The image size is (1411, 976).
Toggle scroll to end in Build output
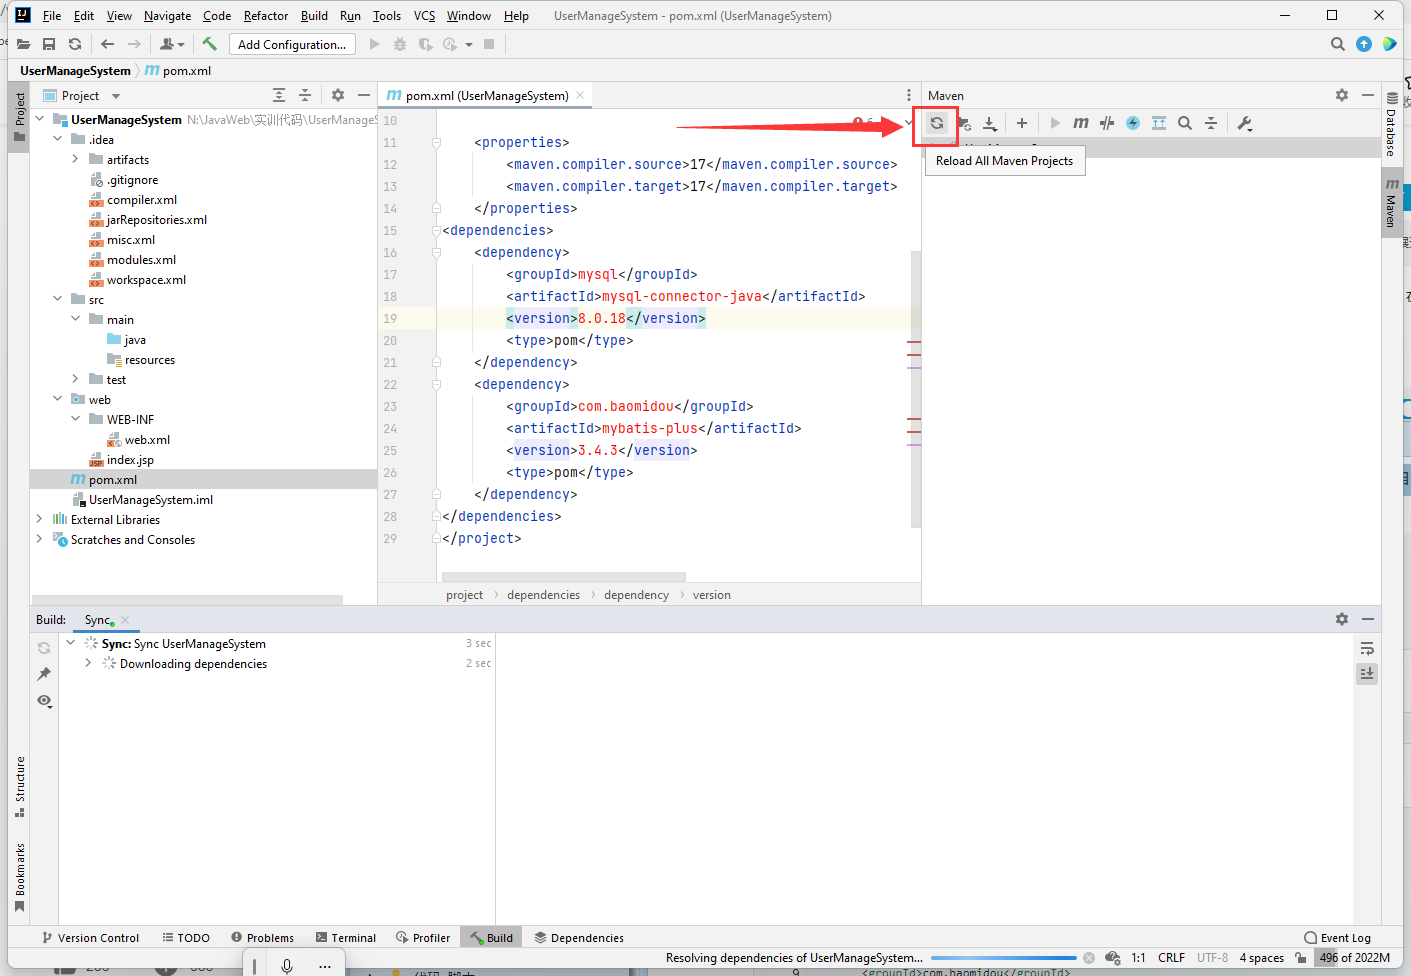coord(1367,674)
